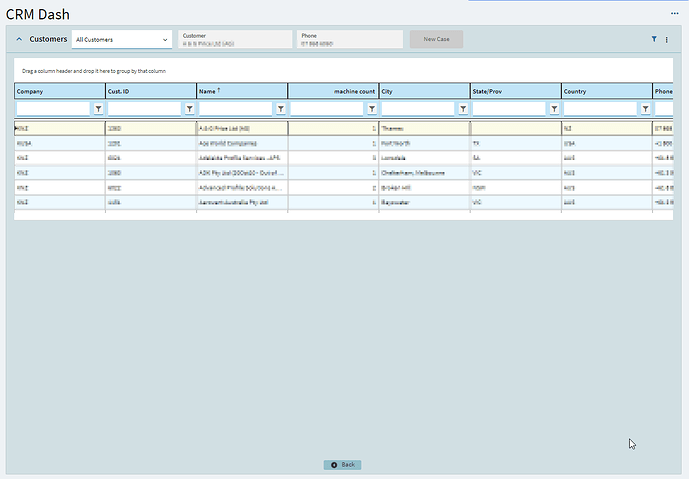Image resolution: width=689 pixels, height=479 pixels.
Task: Open the All Customers dropdown
Action: (122, 39)
